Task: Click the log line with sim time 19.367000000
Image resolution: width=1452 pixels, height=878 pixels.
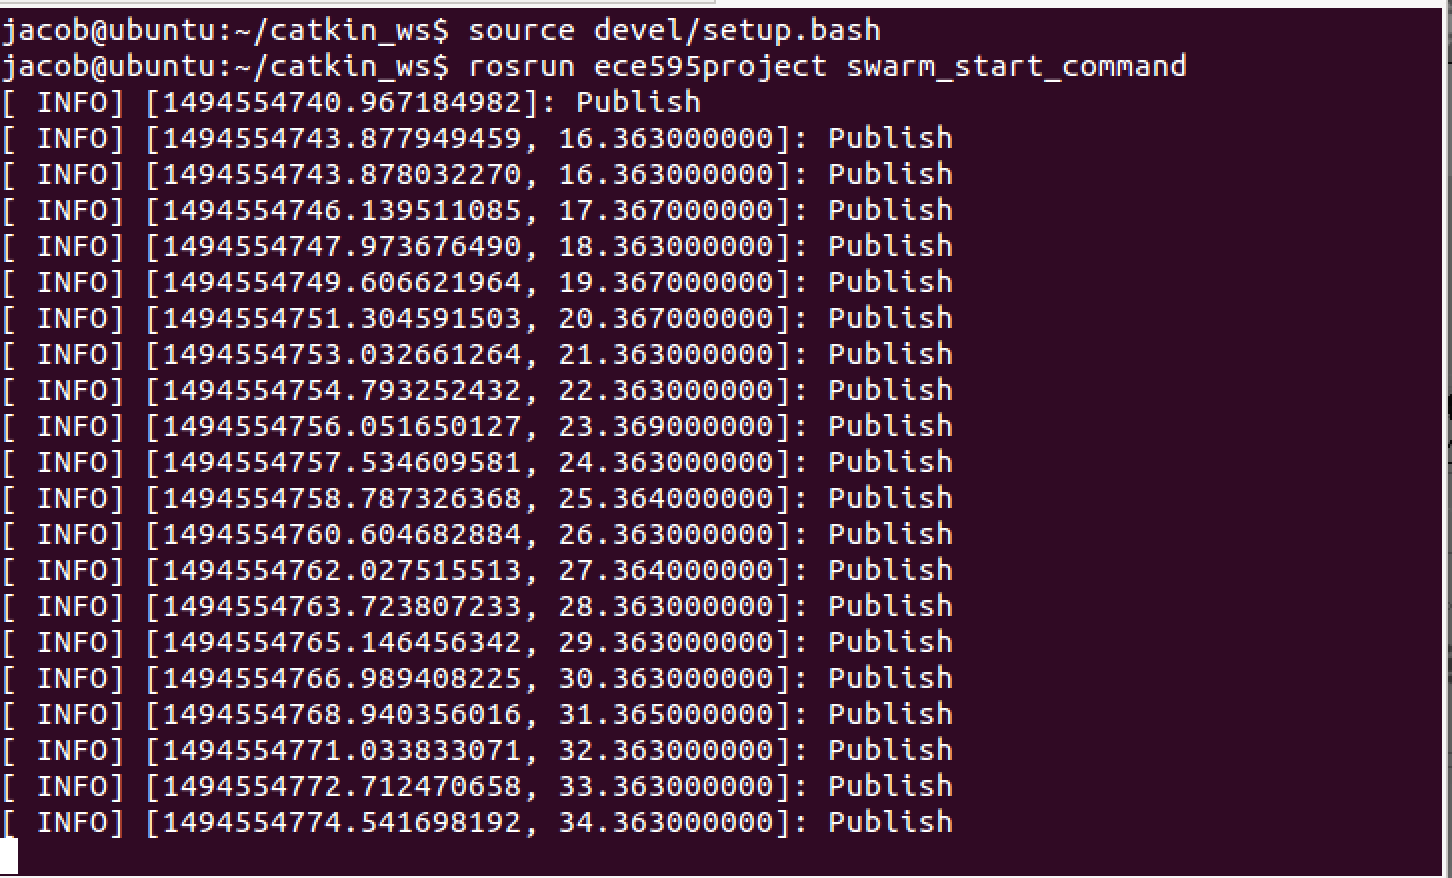Action: (x=477, y=282)
